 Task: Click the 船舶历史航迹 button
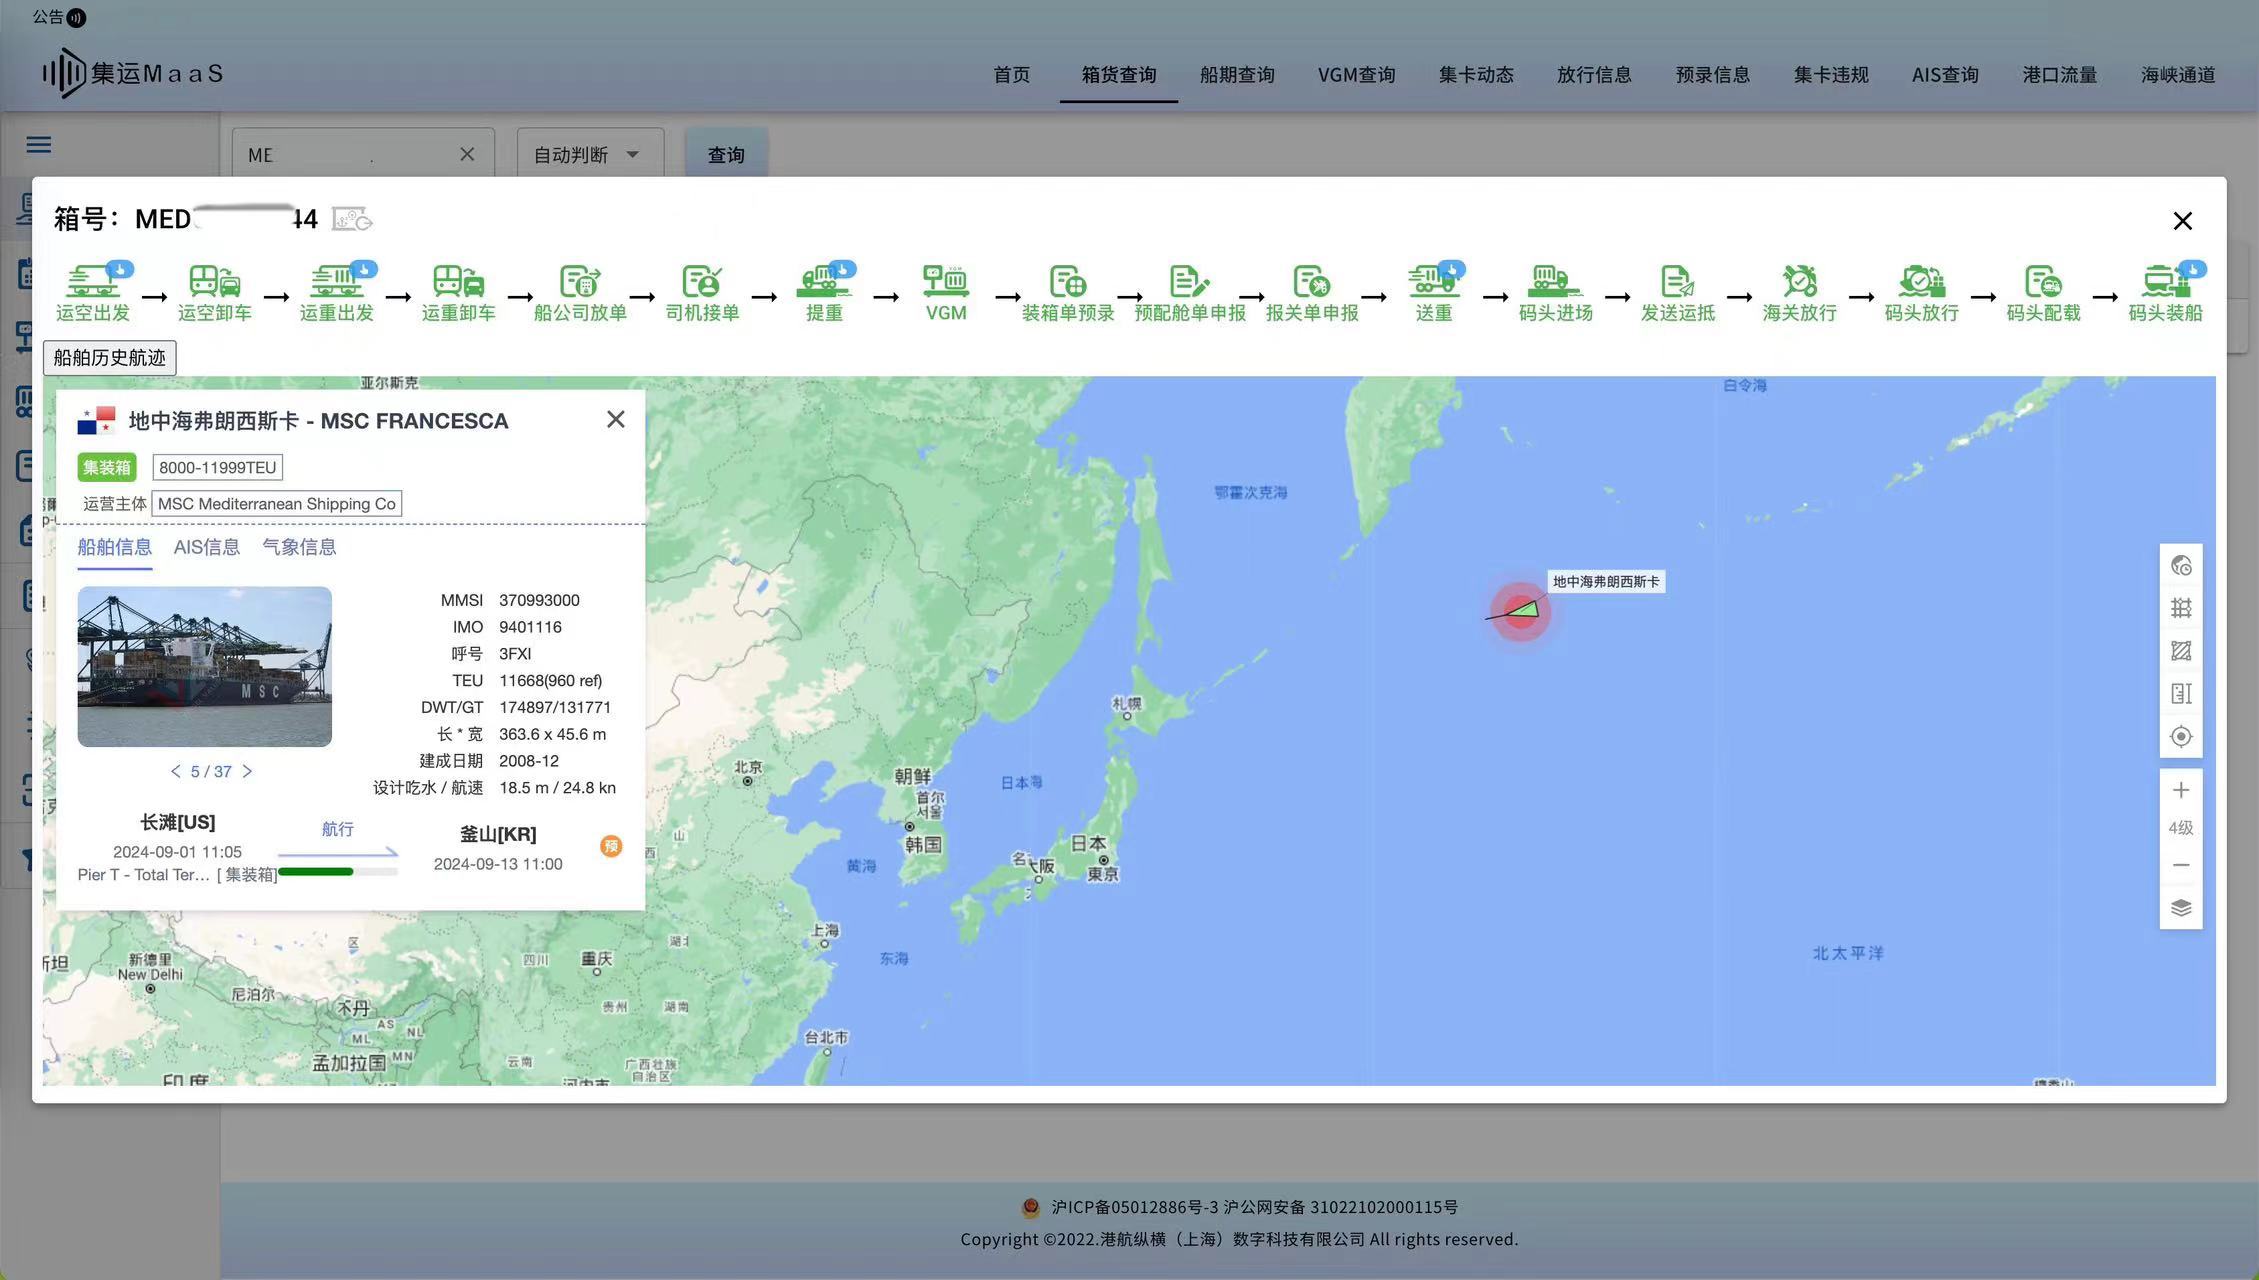(109, 358)
